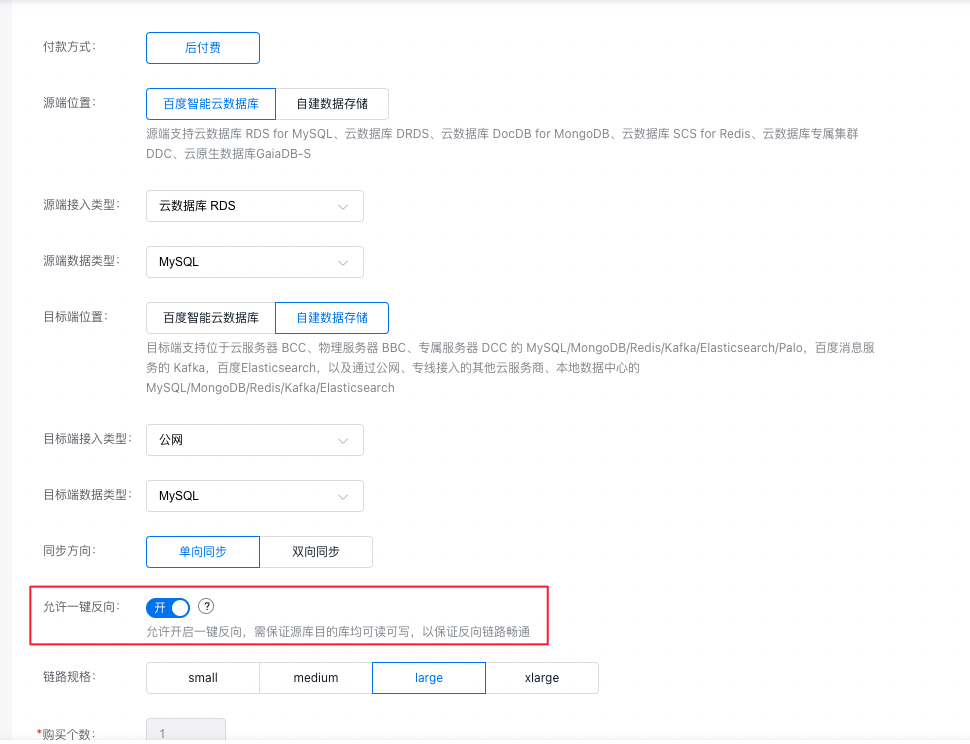The image size is (970, 744).
Task: Click the chevron arrow in 目标端接入类型 field
Action: tap(343, 441)
